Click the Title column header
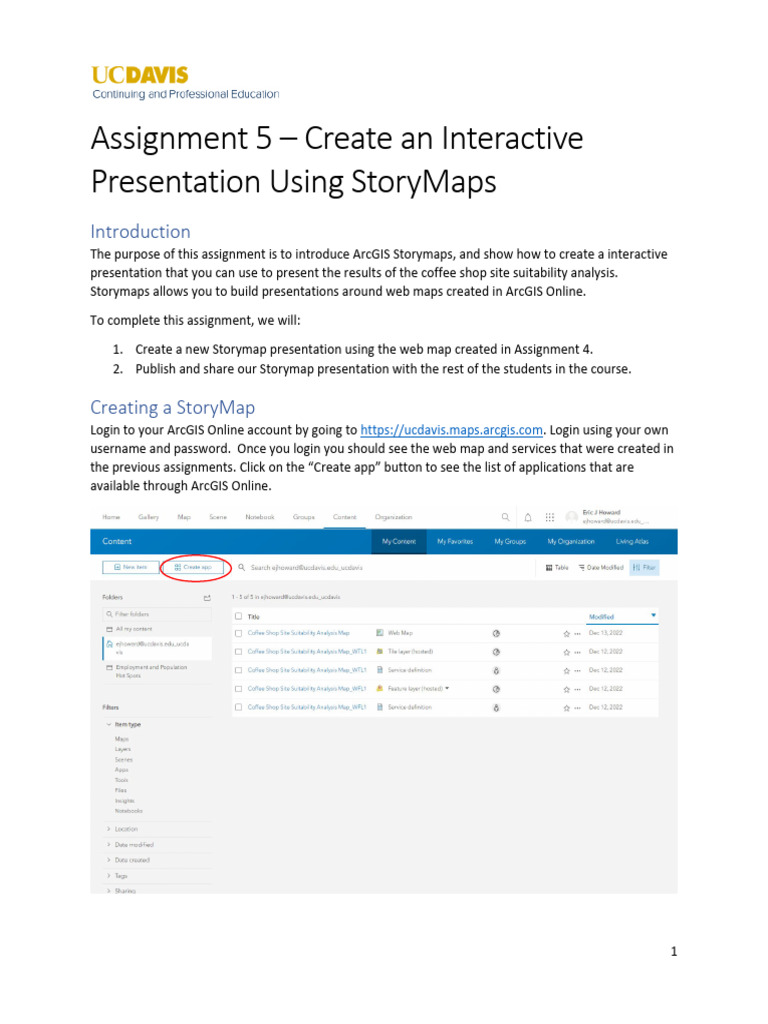The height and width of the screenshot is (1024, 768). (x=253, y=616)
